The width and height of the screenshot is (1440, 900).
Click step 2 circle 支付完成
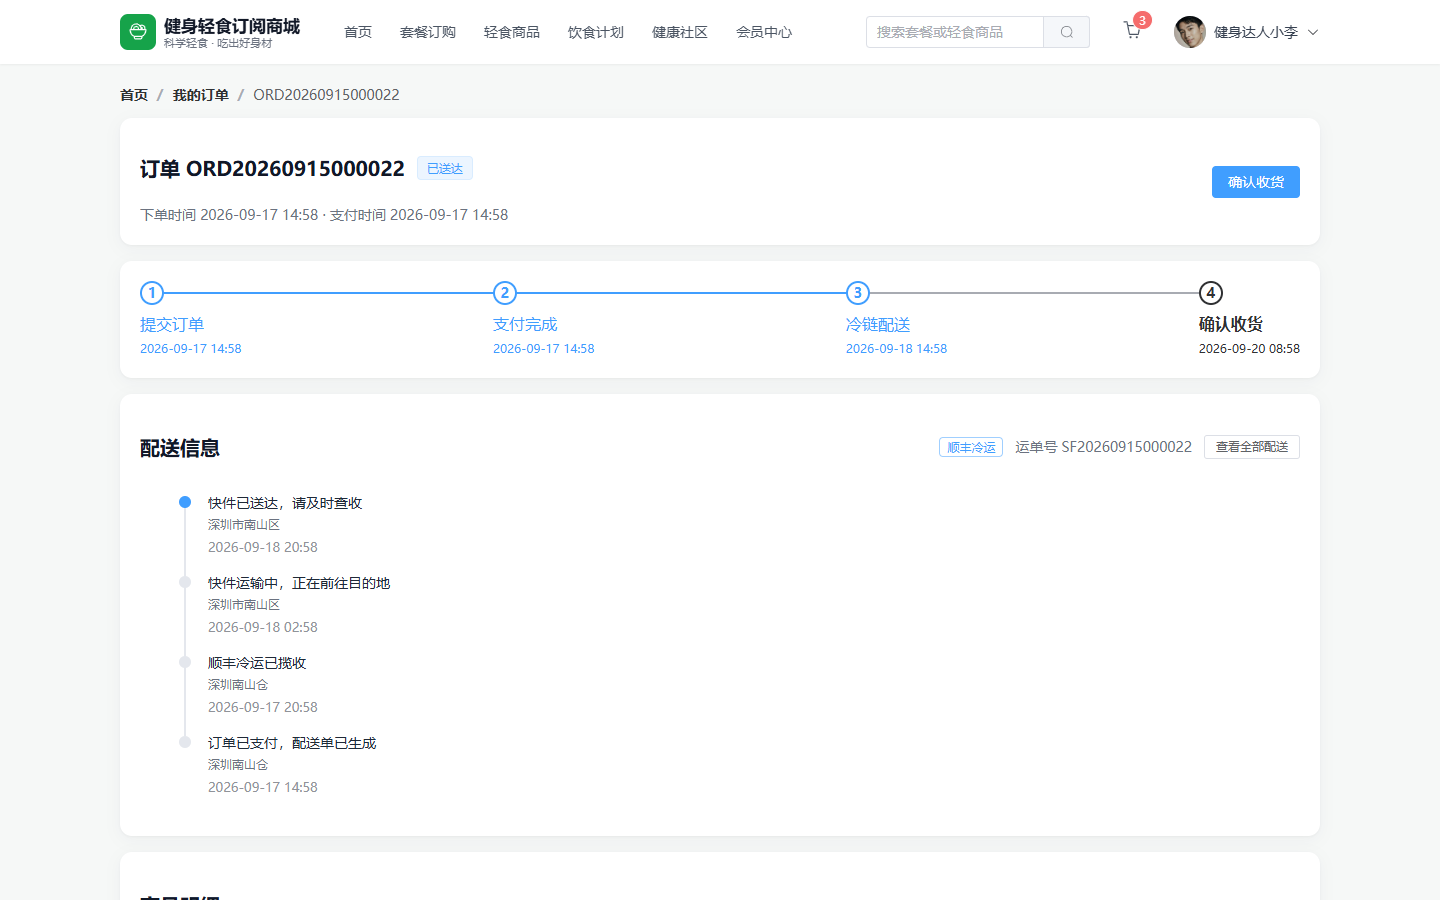(505, 293)
